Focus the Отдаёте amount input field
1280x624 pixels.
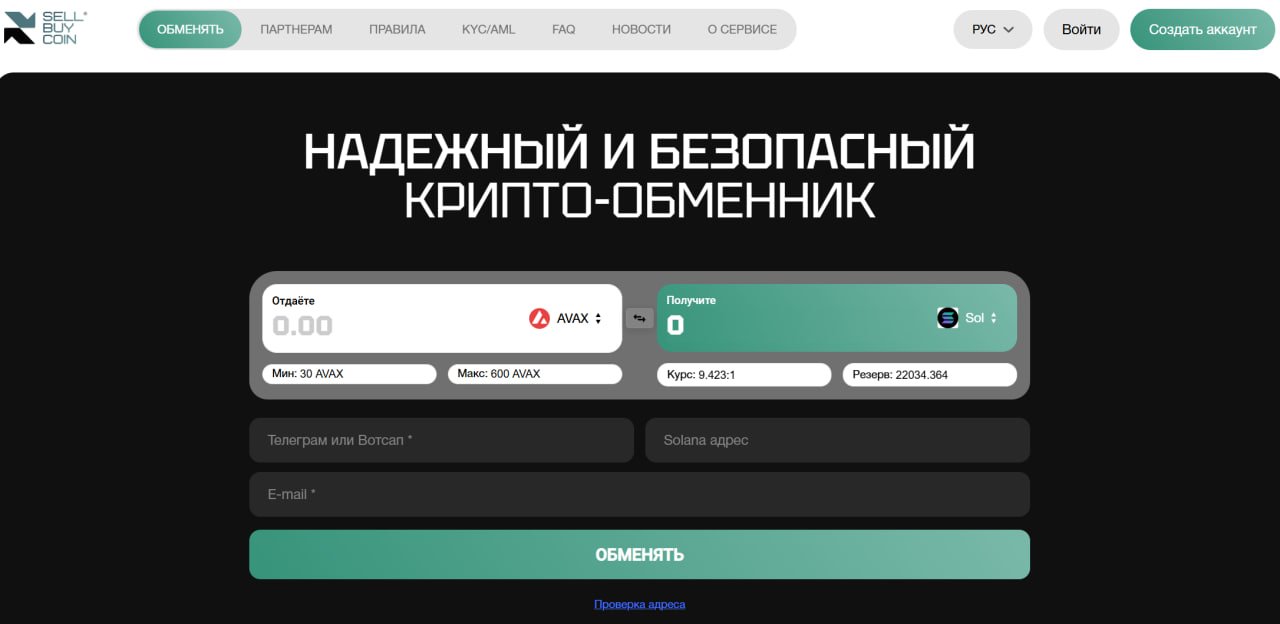click(390, 325)
